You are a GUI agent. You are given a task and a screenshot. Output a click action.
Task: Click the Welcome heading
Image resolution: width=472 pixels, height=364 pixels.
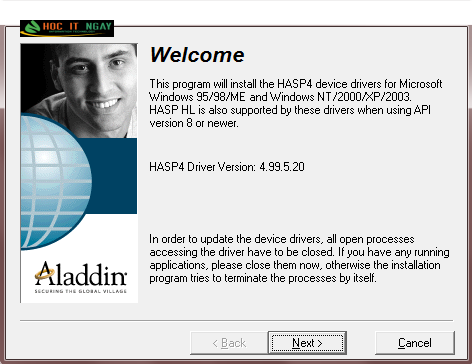click(x=197, y=55)
